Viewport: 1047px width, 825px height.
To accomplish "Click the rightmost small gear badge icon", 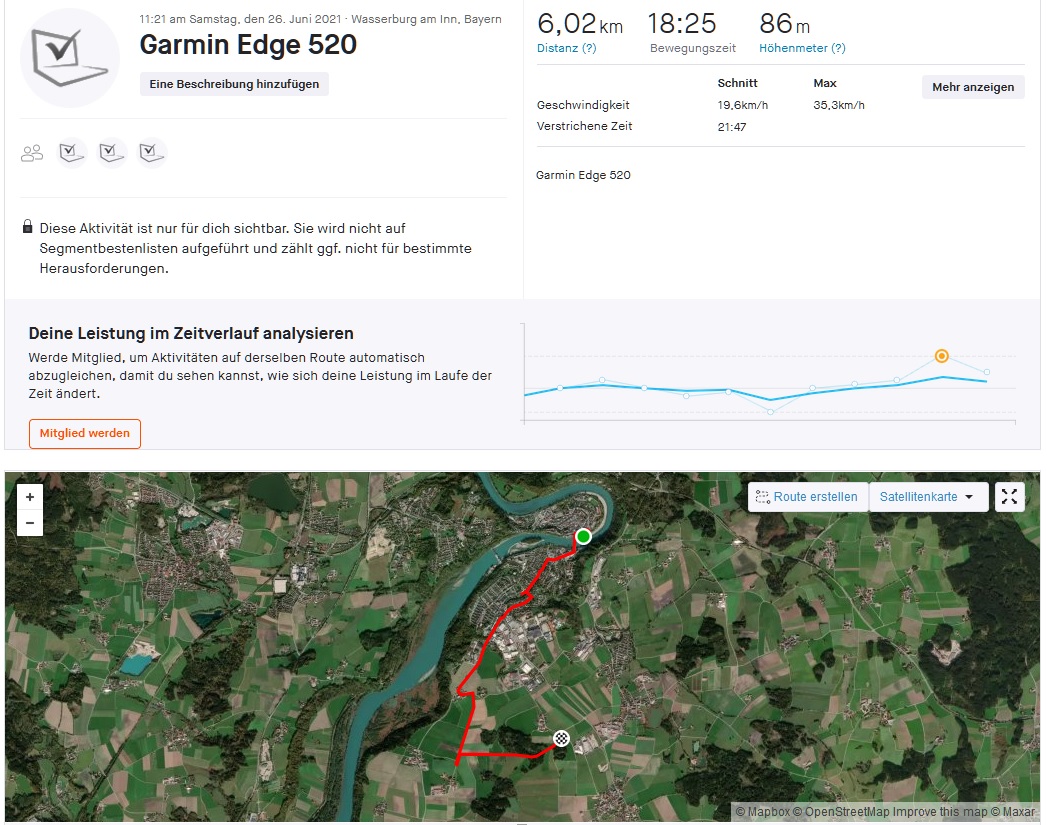I will pyautogui.click(x=151, y=153).
